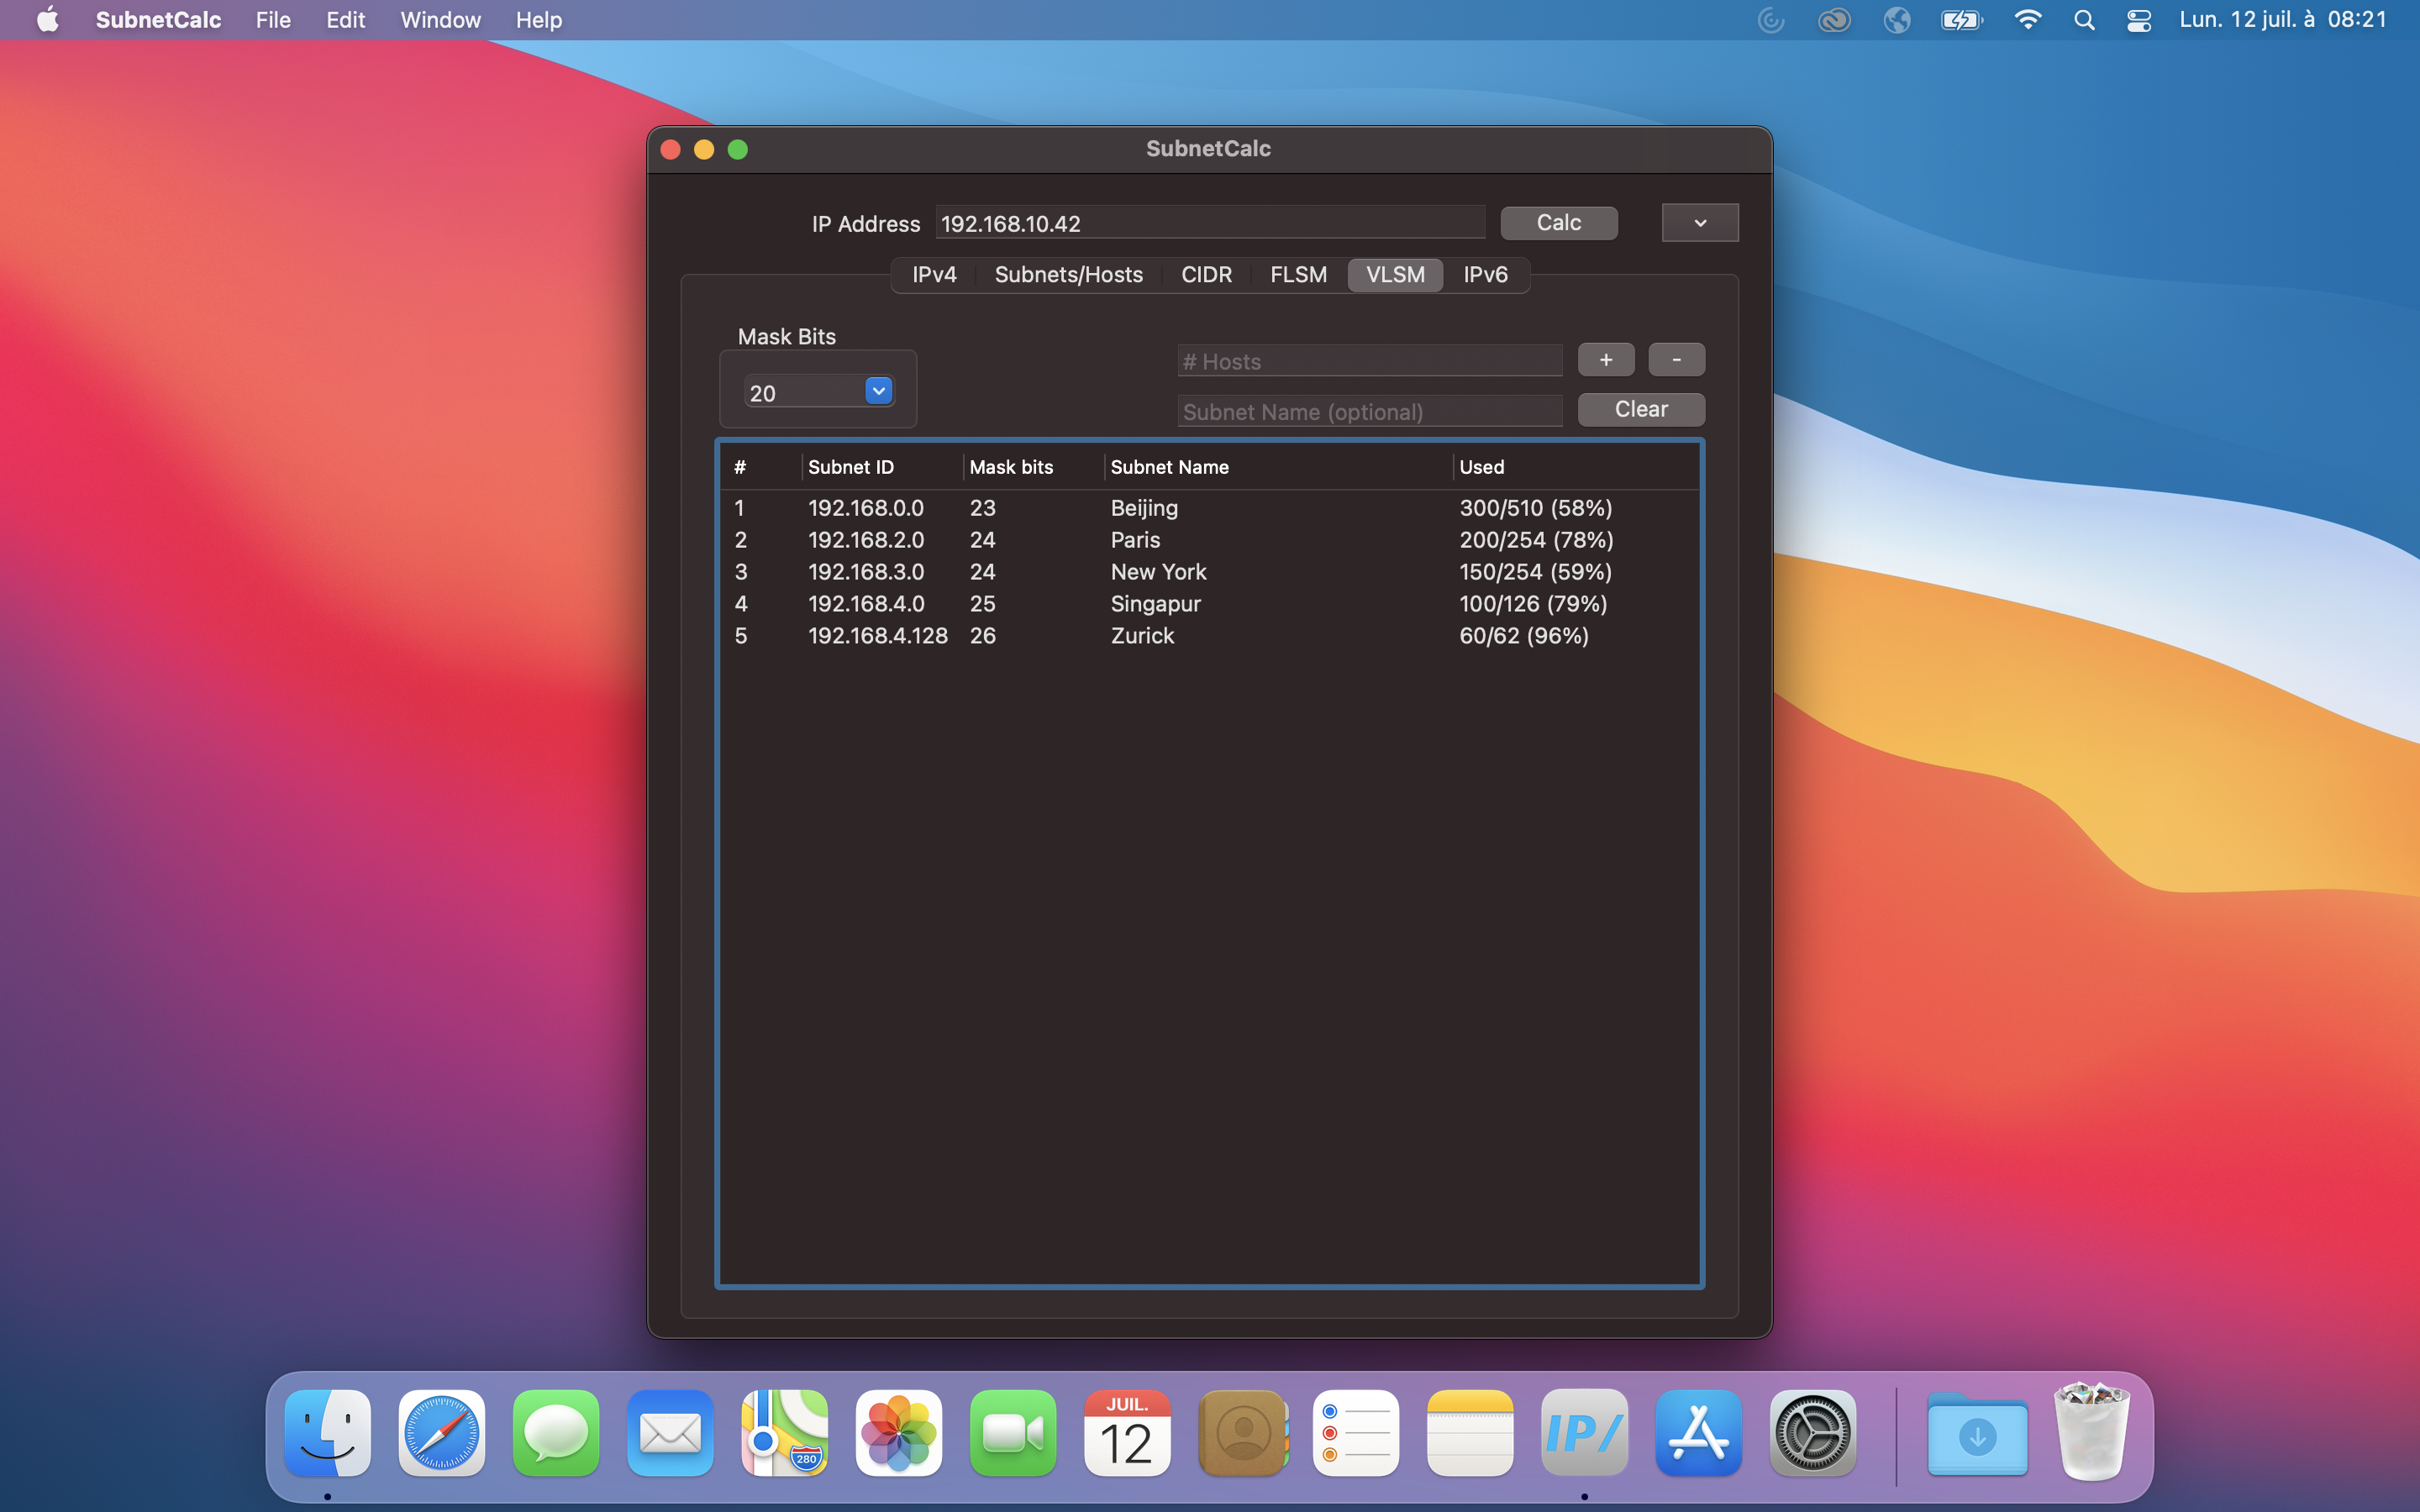Click the Calc button
The height and width of the screenshot is (1512, 2420).
[1557, 222]
